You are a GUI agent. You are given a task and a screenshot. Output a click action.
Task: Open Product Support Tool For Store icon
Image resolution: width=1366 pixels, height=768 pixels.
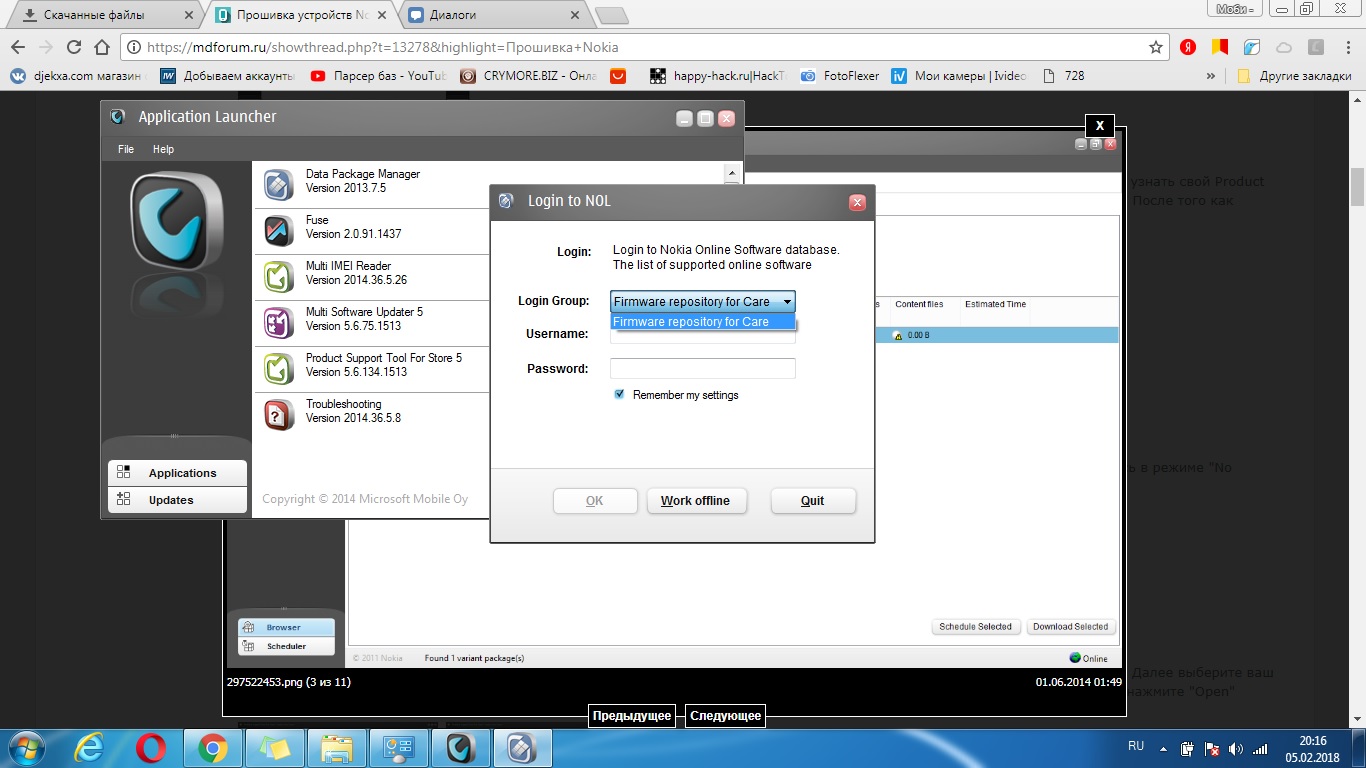point(278,369)
